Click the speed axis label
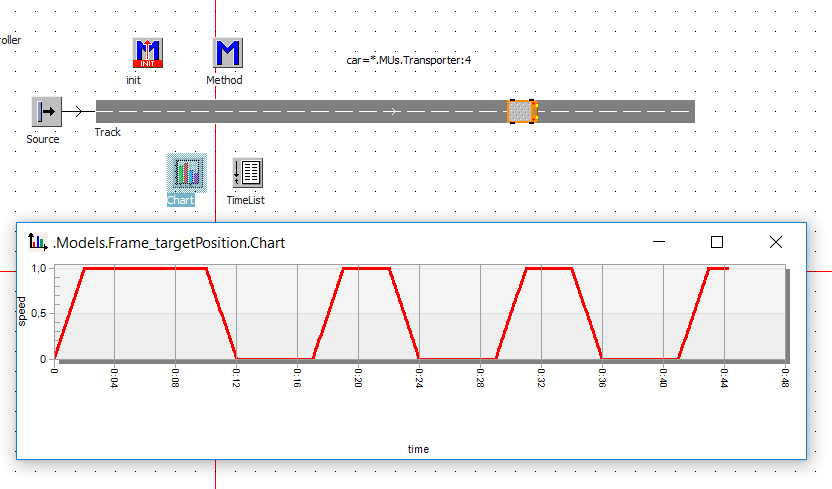Viewport: 832px width, 489px height. pos(23,310)
